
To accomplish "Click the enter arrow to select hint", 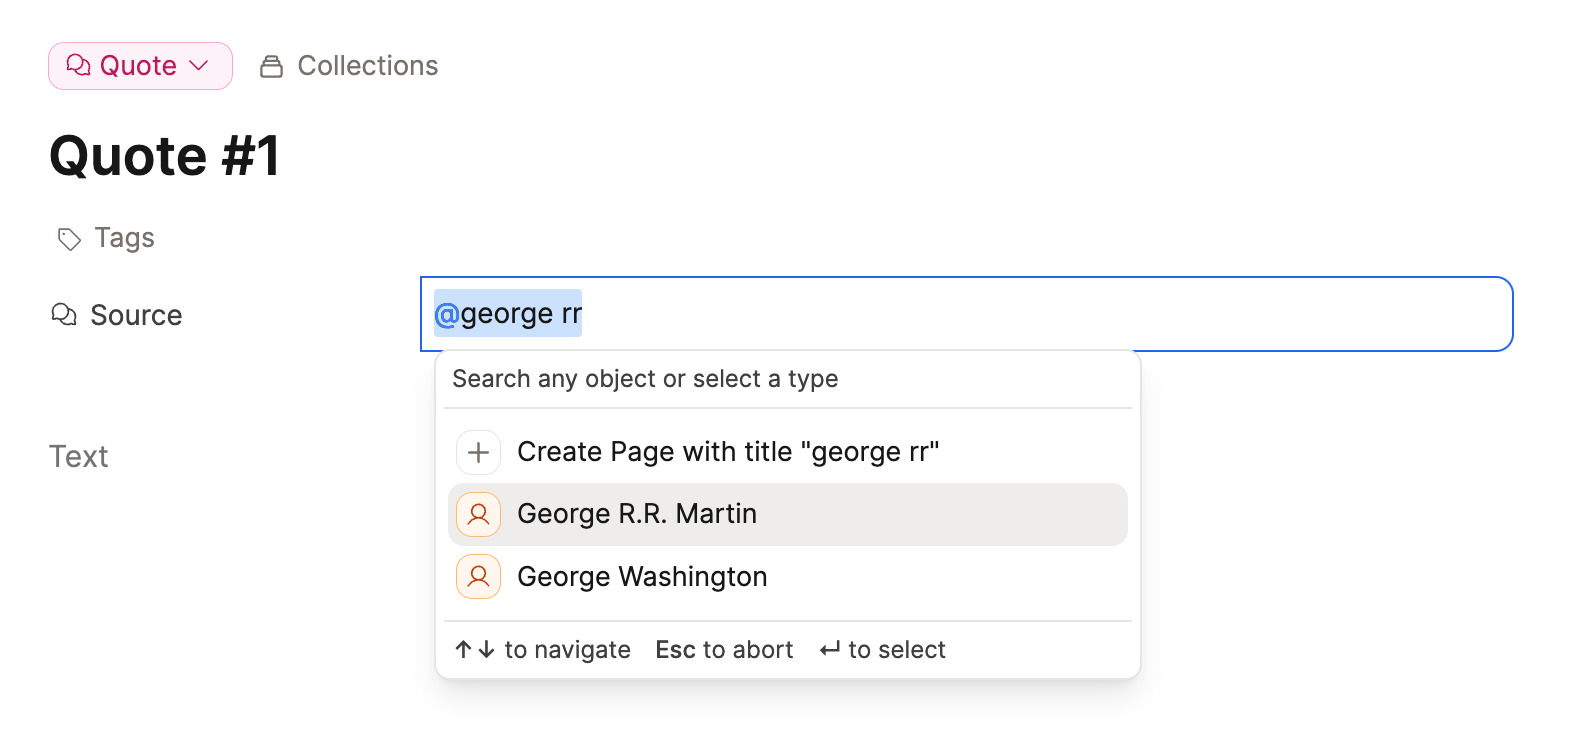I will (x=829, y=650).
